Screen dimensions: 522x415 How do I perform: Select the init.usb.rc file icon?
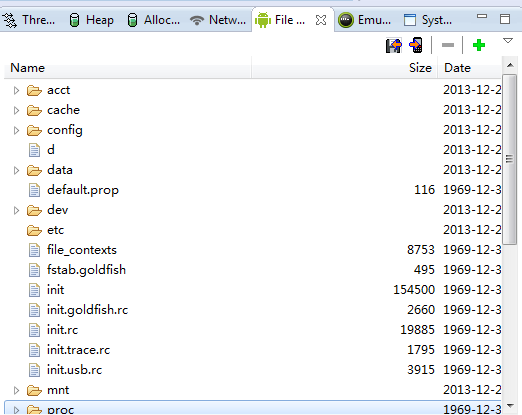click(34, 370)
